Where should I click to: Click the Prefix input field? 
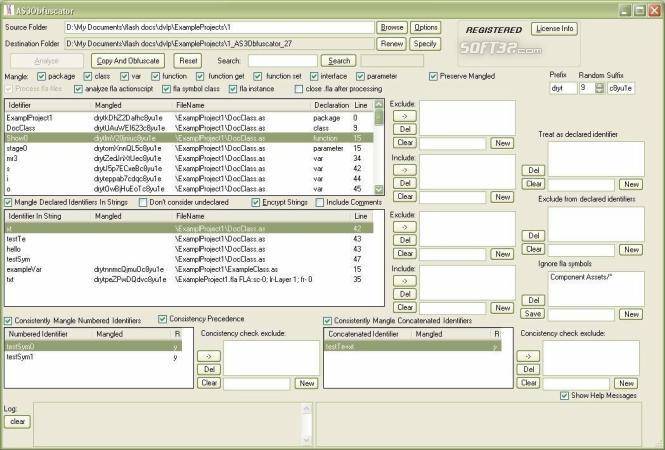(563, 88)
